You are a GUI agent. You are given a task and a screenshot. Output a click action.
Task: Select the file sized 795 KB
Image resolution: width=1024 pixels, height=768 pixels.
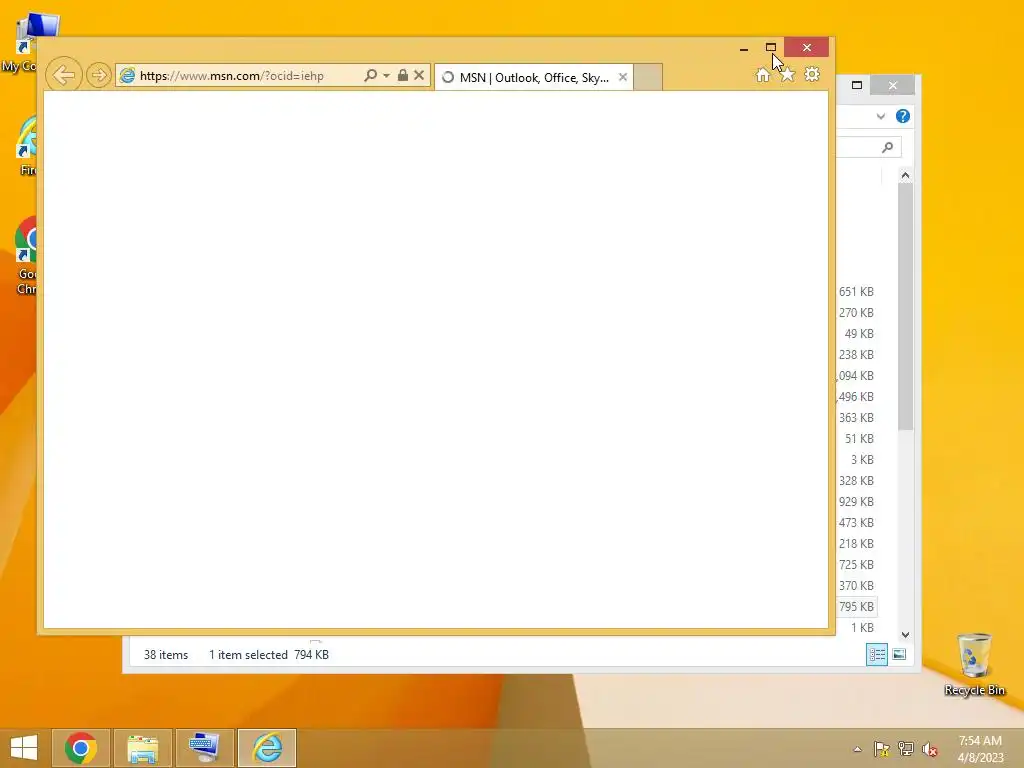pyautogui.click(x=856, y=607)
